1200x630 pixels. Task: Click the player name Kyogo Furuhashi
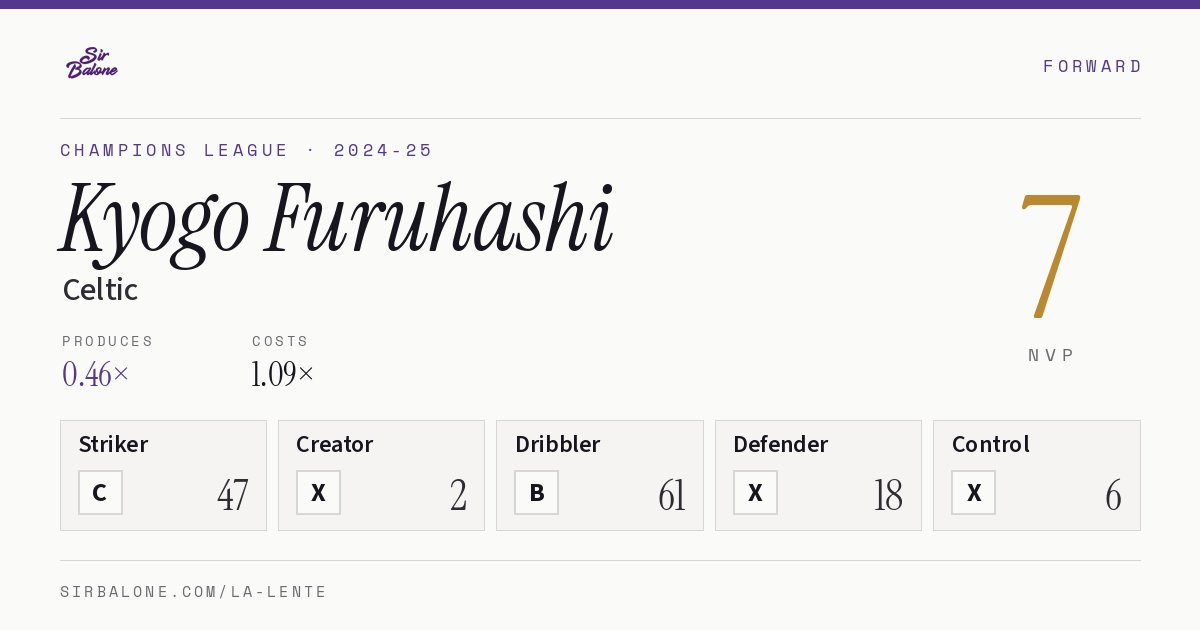coord(336,220)
